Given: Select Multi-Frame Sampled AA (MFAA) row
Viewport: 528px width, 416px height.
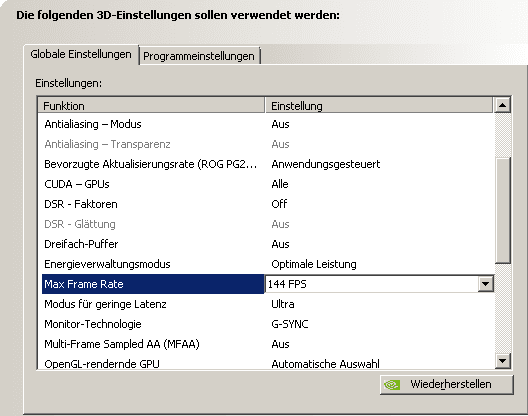Looking at the screenshot, I should click(268, 344).
